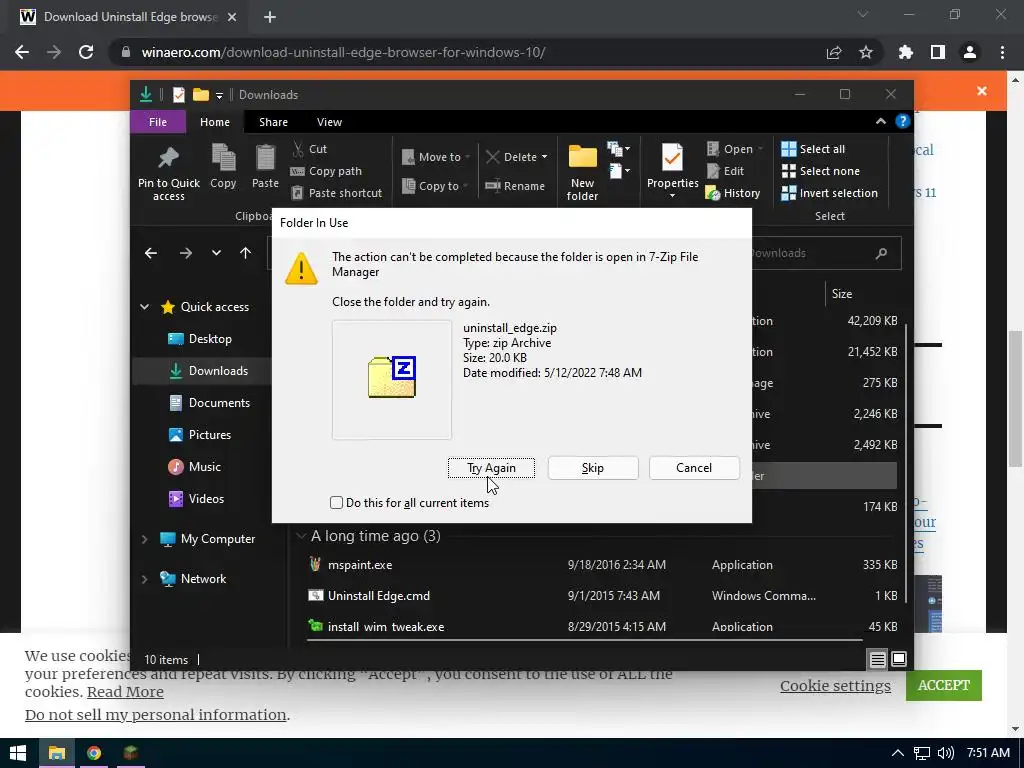
Task: Switch to the Share ribbon tab
Action: click(273, 122)
